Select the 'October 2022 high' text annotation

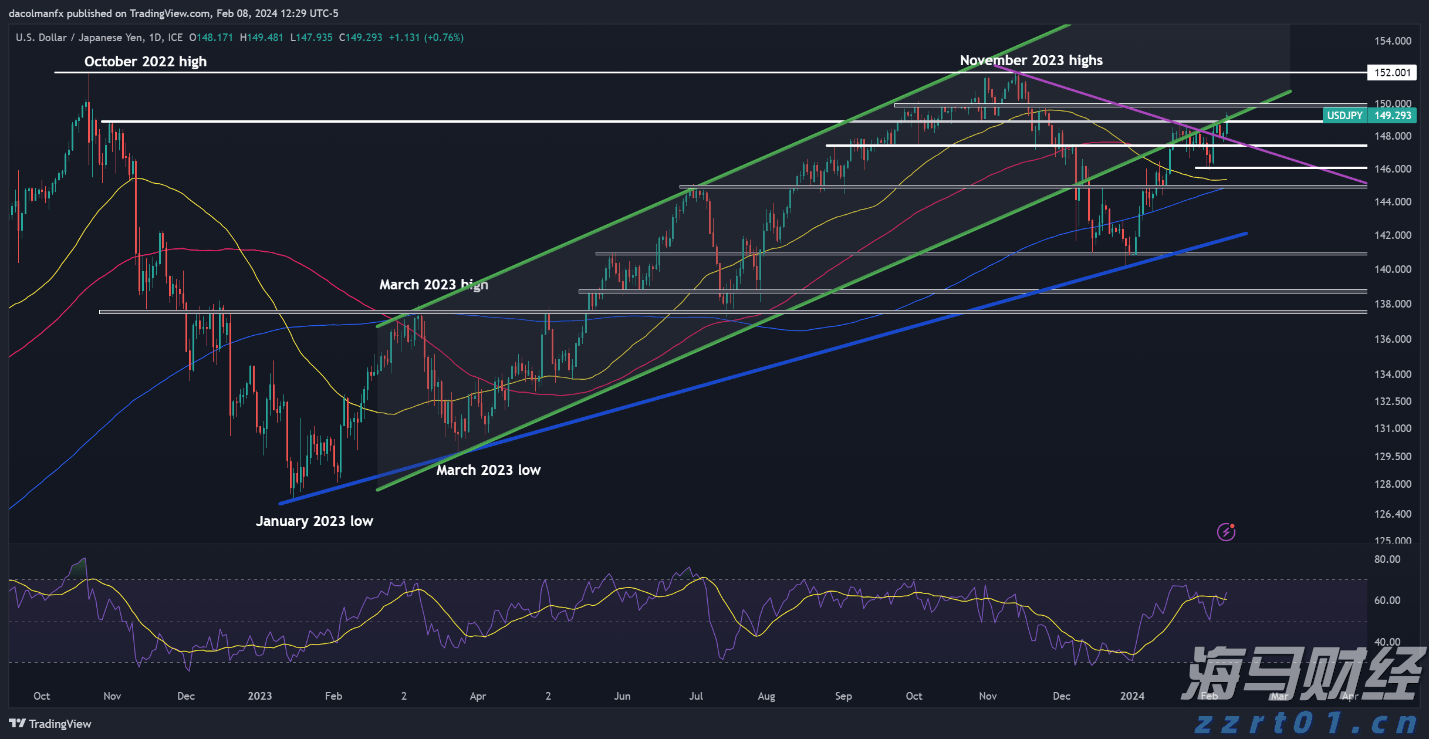(x=145, y=61)
